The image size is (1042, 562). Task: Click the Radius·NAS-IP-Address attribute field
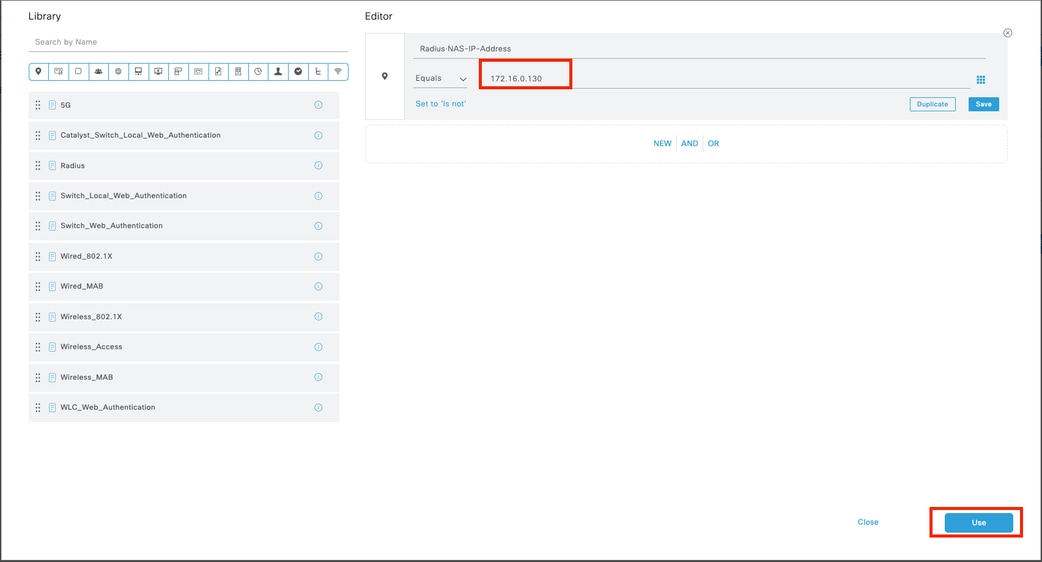pyautogui.click(x=699, y=48)
